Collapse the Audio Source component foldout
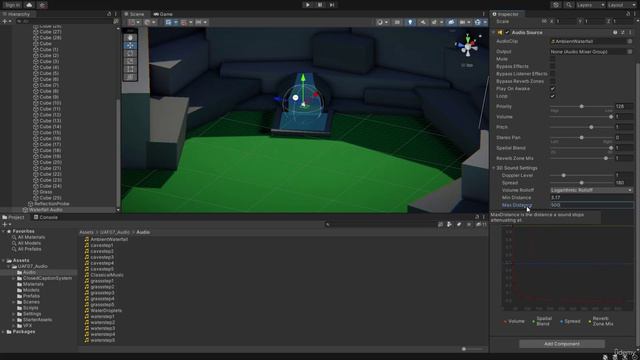 click(493, 32)
